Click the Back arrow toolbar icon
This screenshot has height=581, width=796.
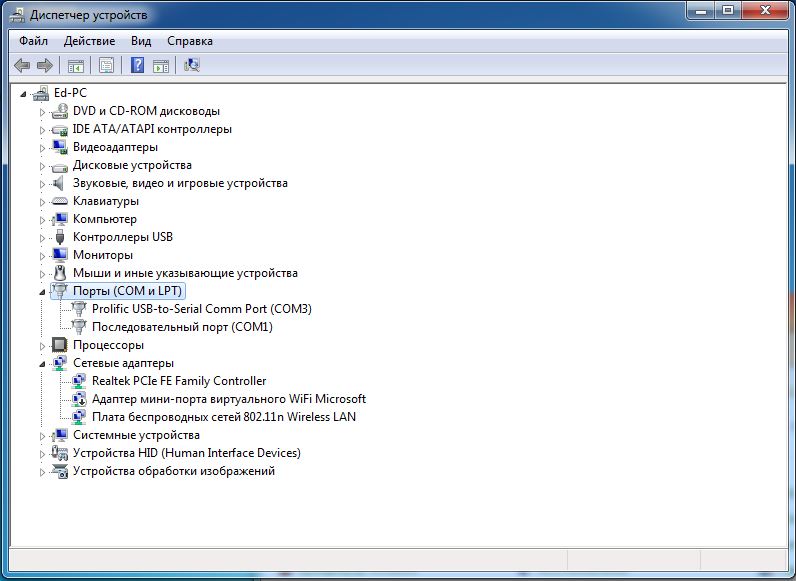[22, 66]
